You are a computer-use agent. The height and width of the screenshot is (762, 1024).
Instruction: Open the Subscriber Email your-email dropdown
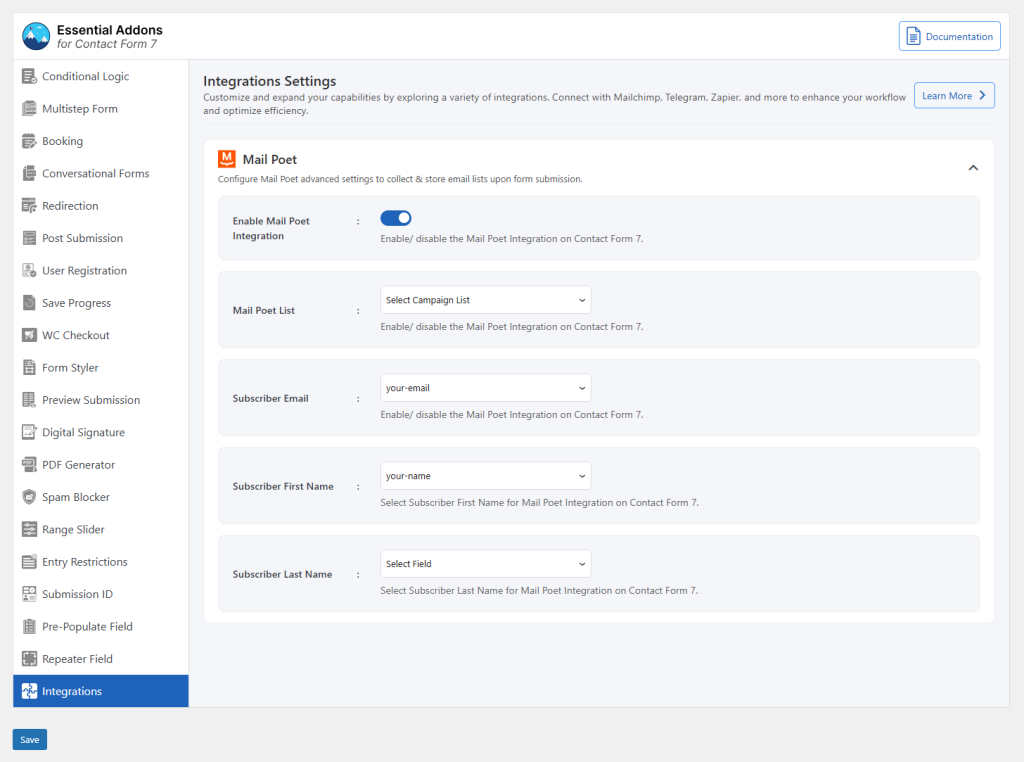click(485, 388)
